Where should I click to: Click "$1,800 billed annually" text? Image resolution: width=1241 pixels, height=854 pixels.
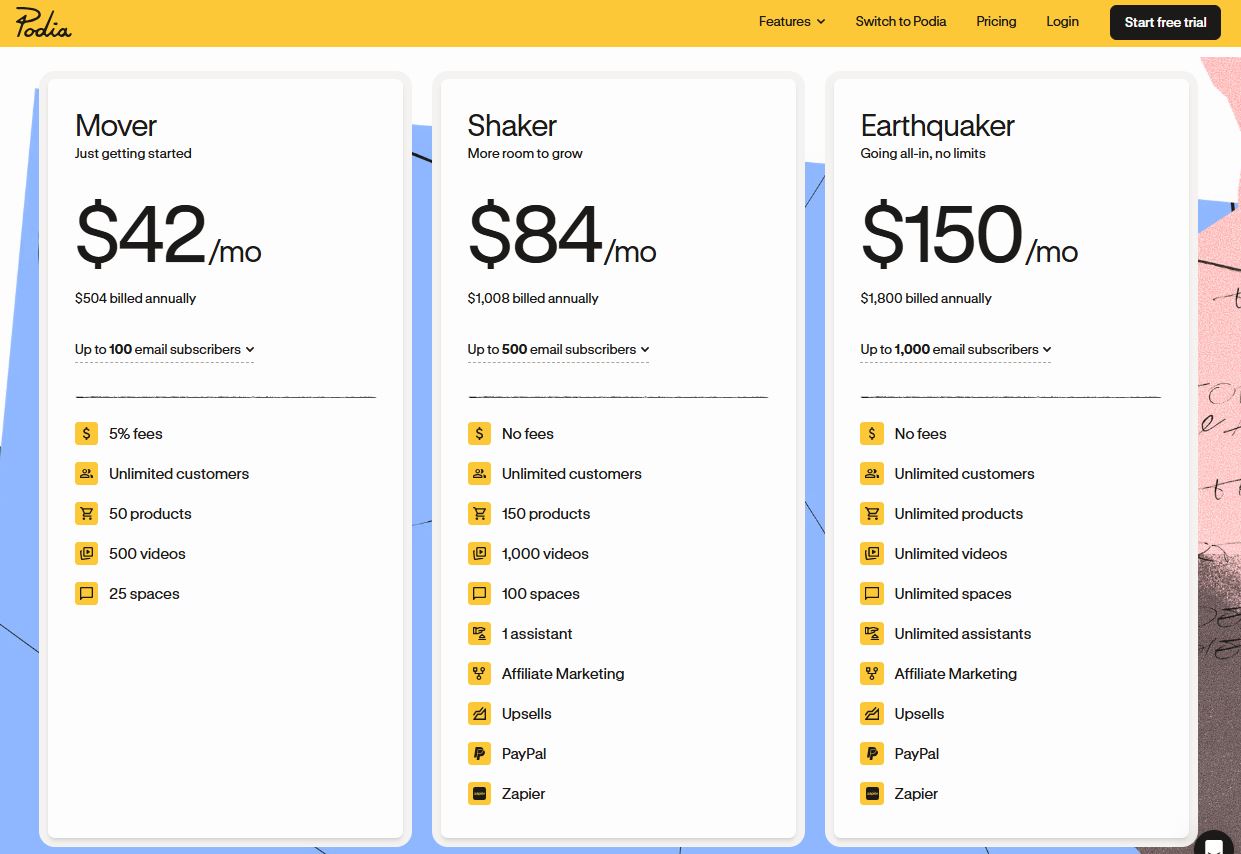pos(926,298)
